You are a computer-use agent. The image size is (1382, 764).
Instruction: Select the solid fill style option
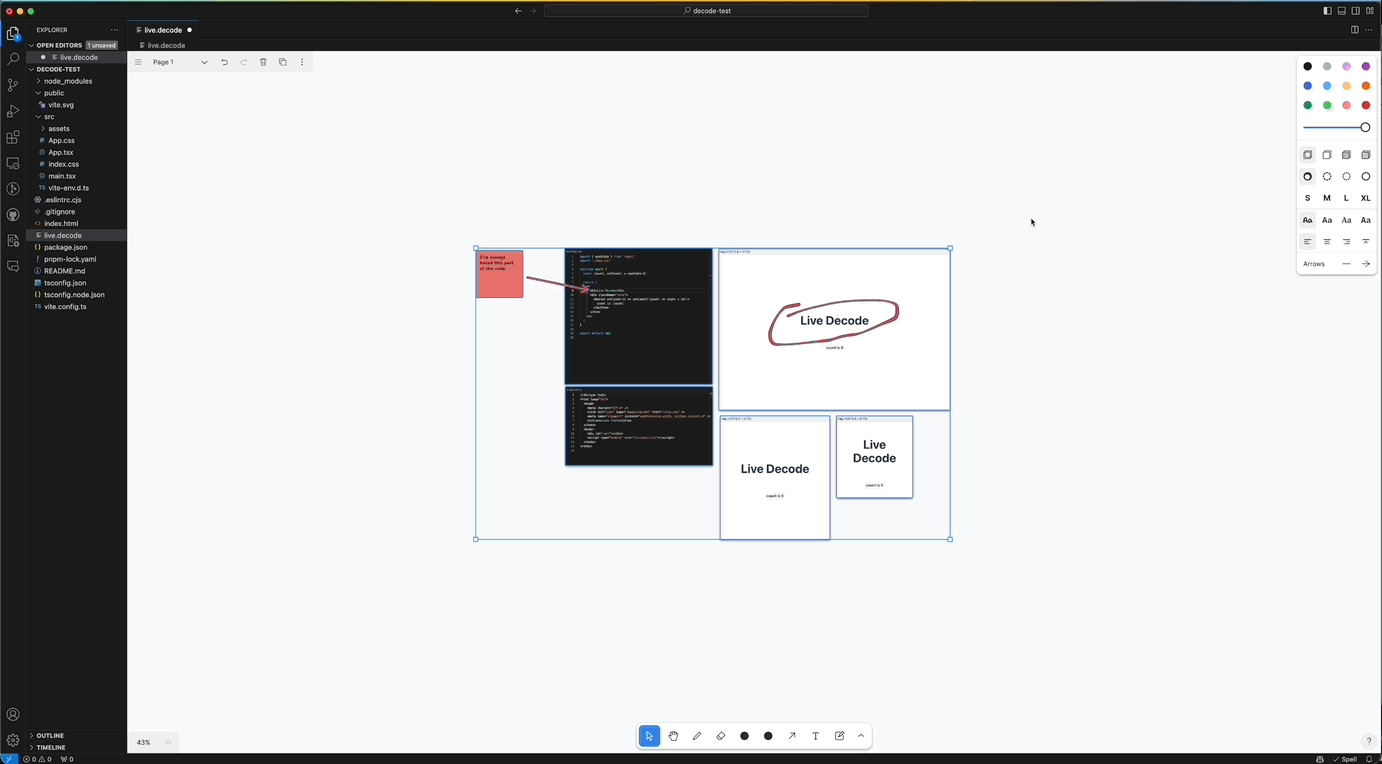point(1346,155)
